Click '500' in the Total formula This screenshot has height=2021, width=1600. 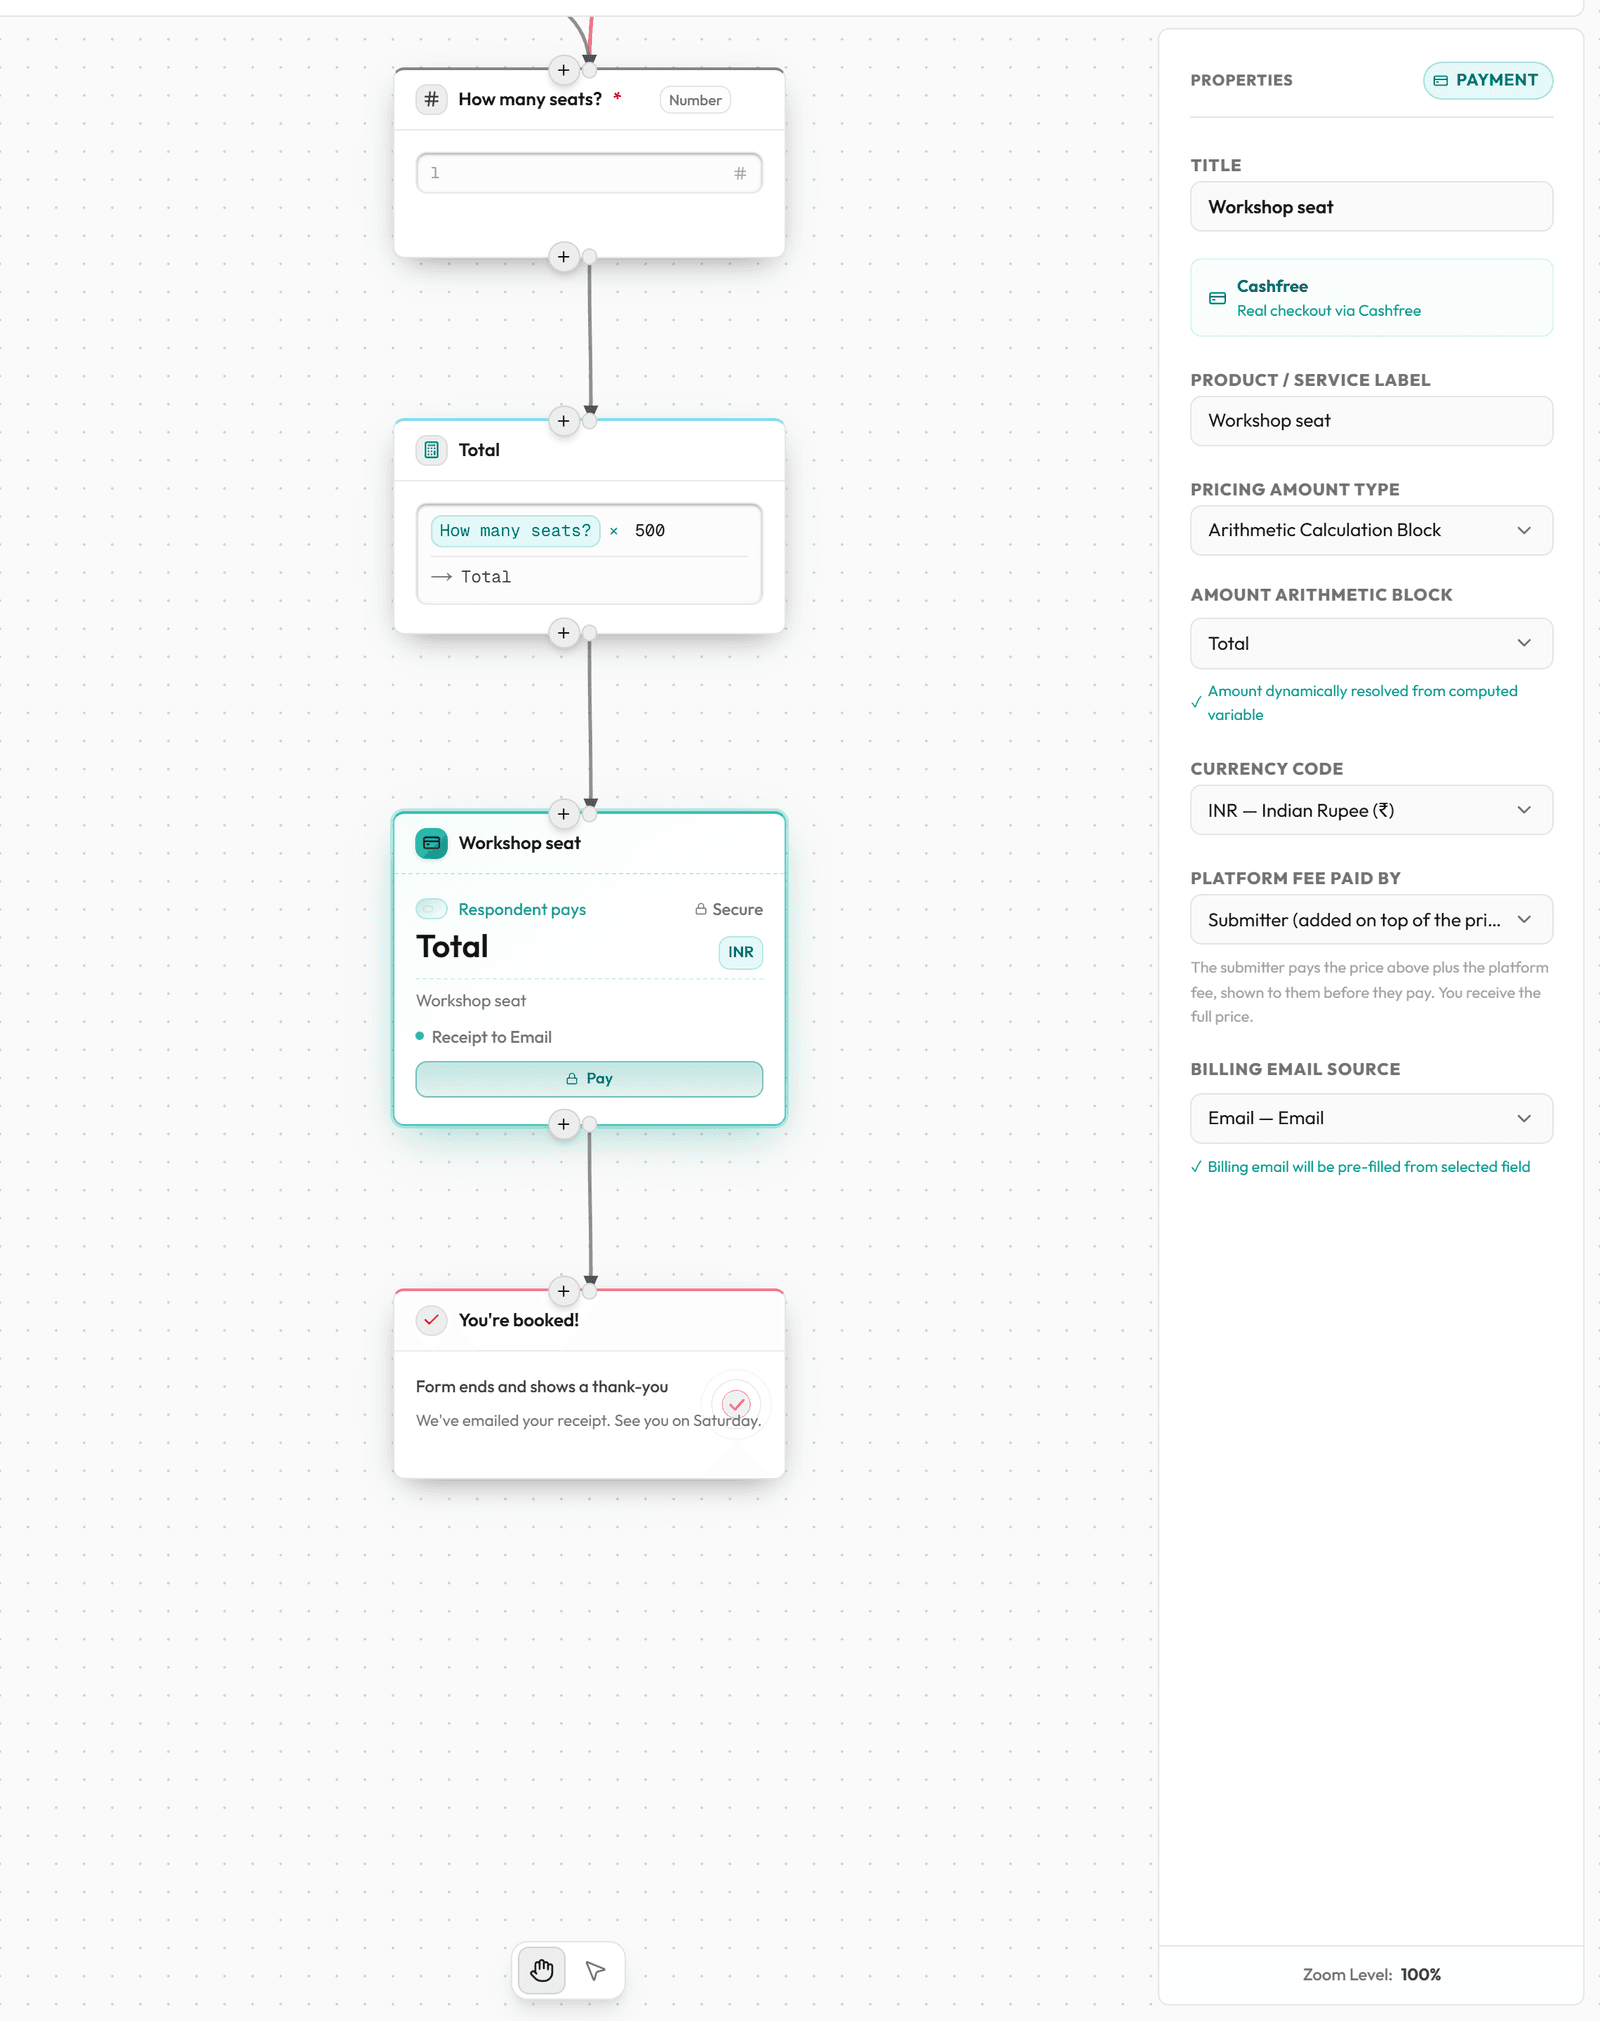click(x=650, y=531)
